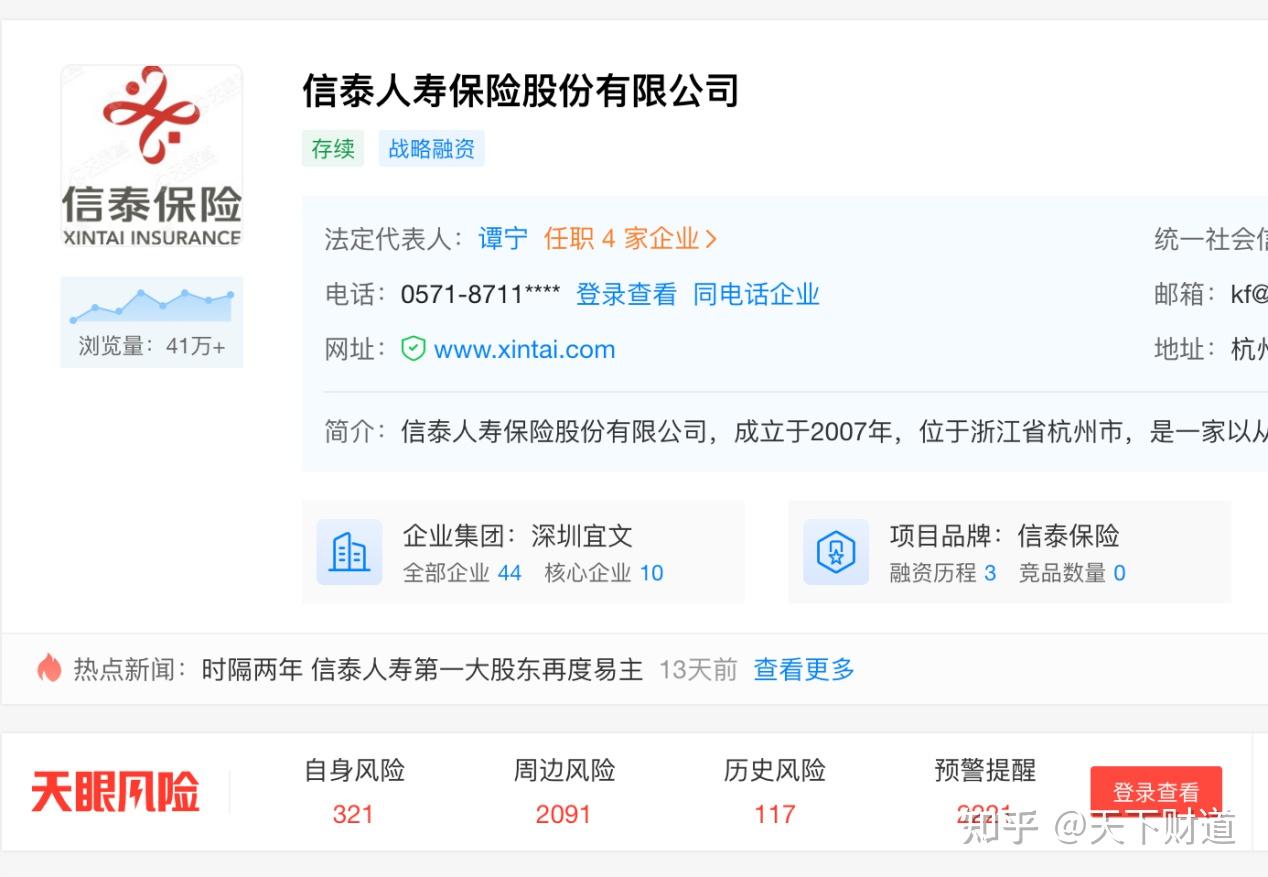Click the blue 战略融资 funding tag

click(x=431, y=148)
